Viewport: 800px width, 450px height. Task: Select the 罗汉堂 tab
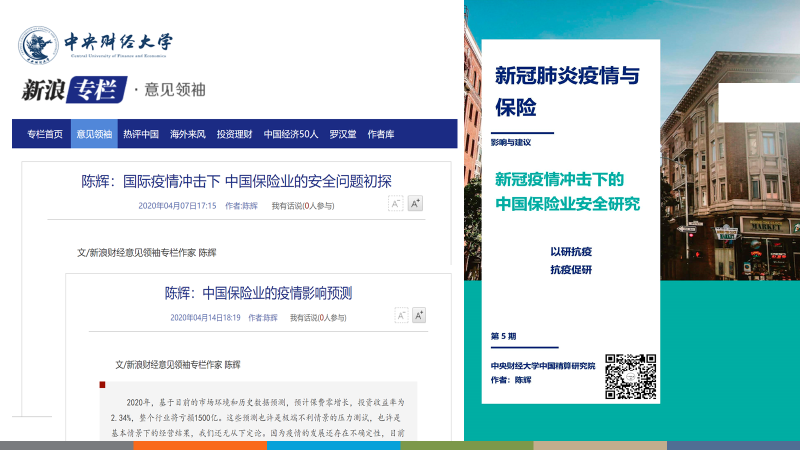tap(343, 134)
